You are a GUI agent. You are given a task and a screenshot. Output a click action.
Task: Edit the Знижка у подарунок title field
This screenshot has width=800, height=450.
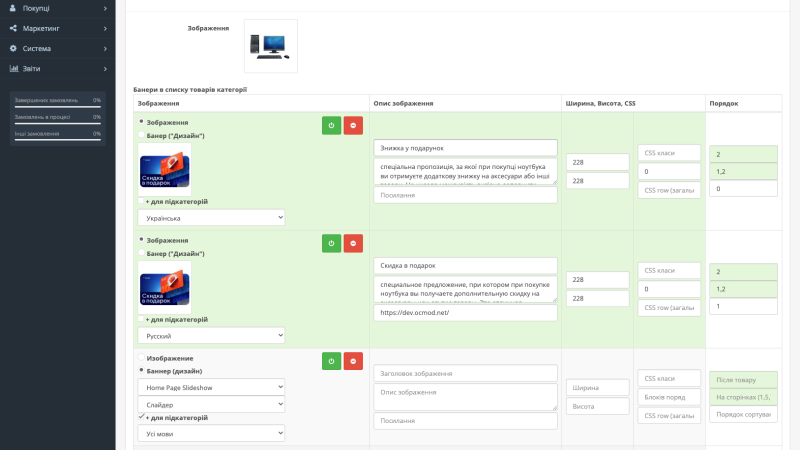pos(465,148)
